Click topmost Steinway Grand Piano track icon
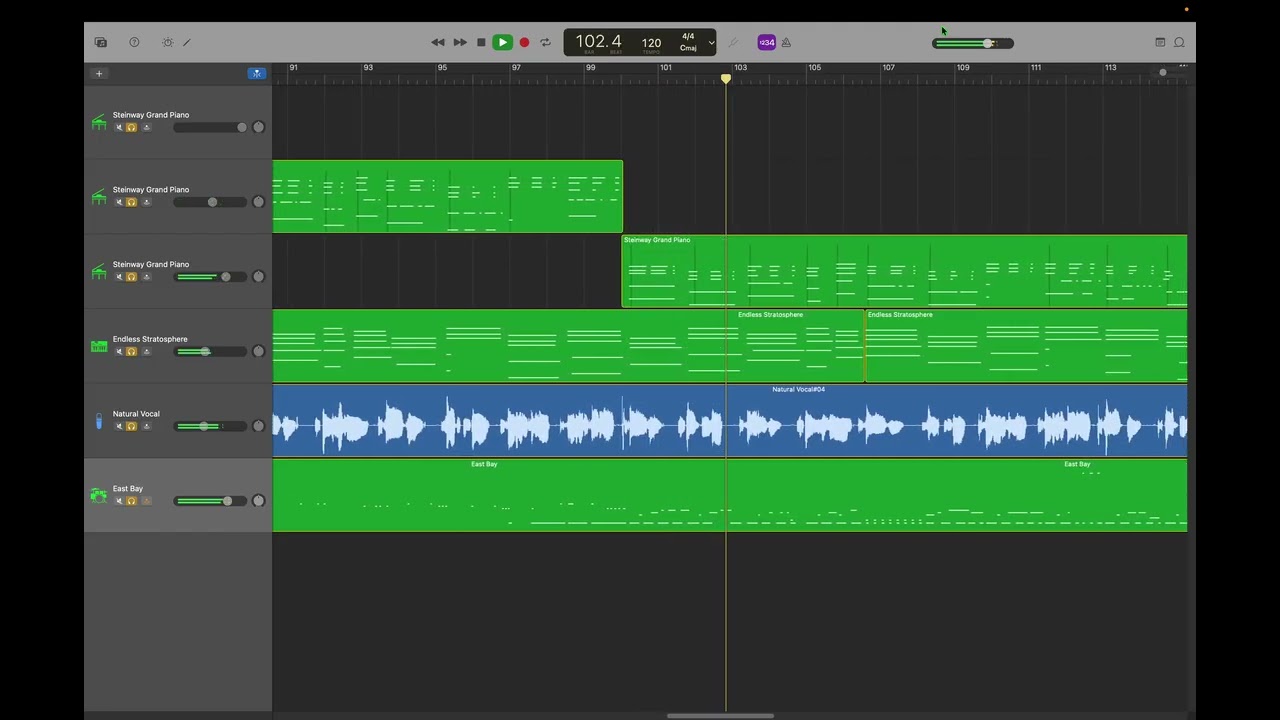 coord(99,122)
